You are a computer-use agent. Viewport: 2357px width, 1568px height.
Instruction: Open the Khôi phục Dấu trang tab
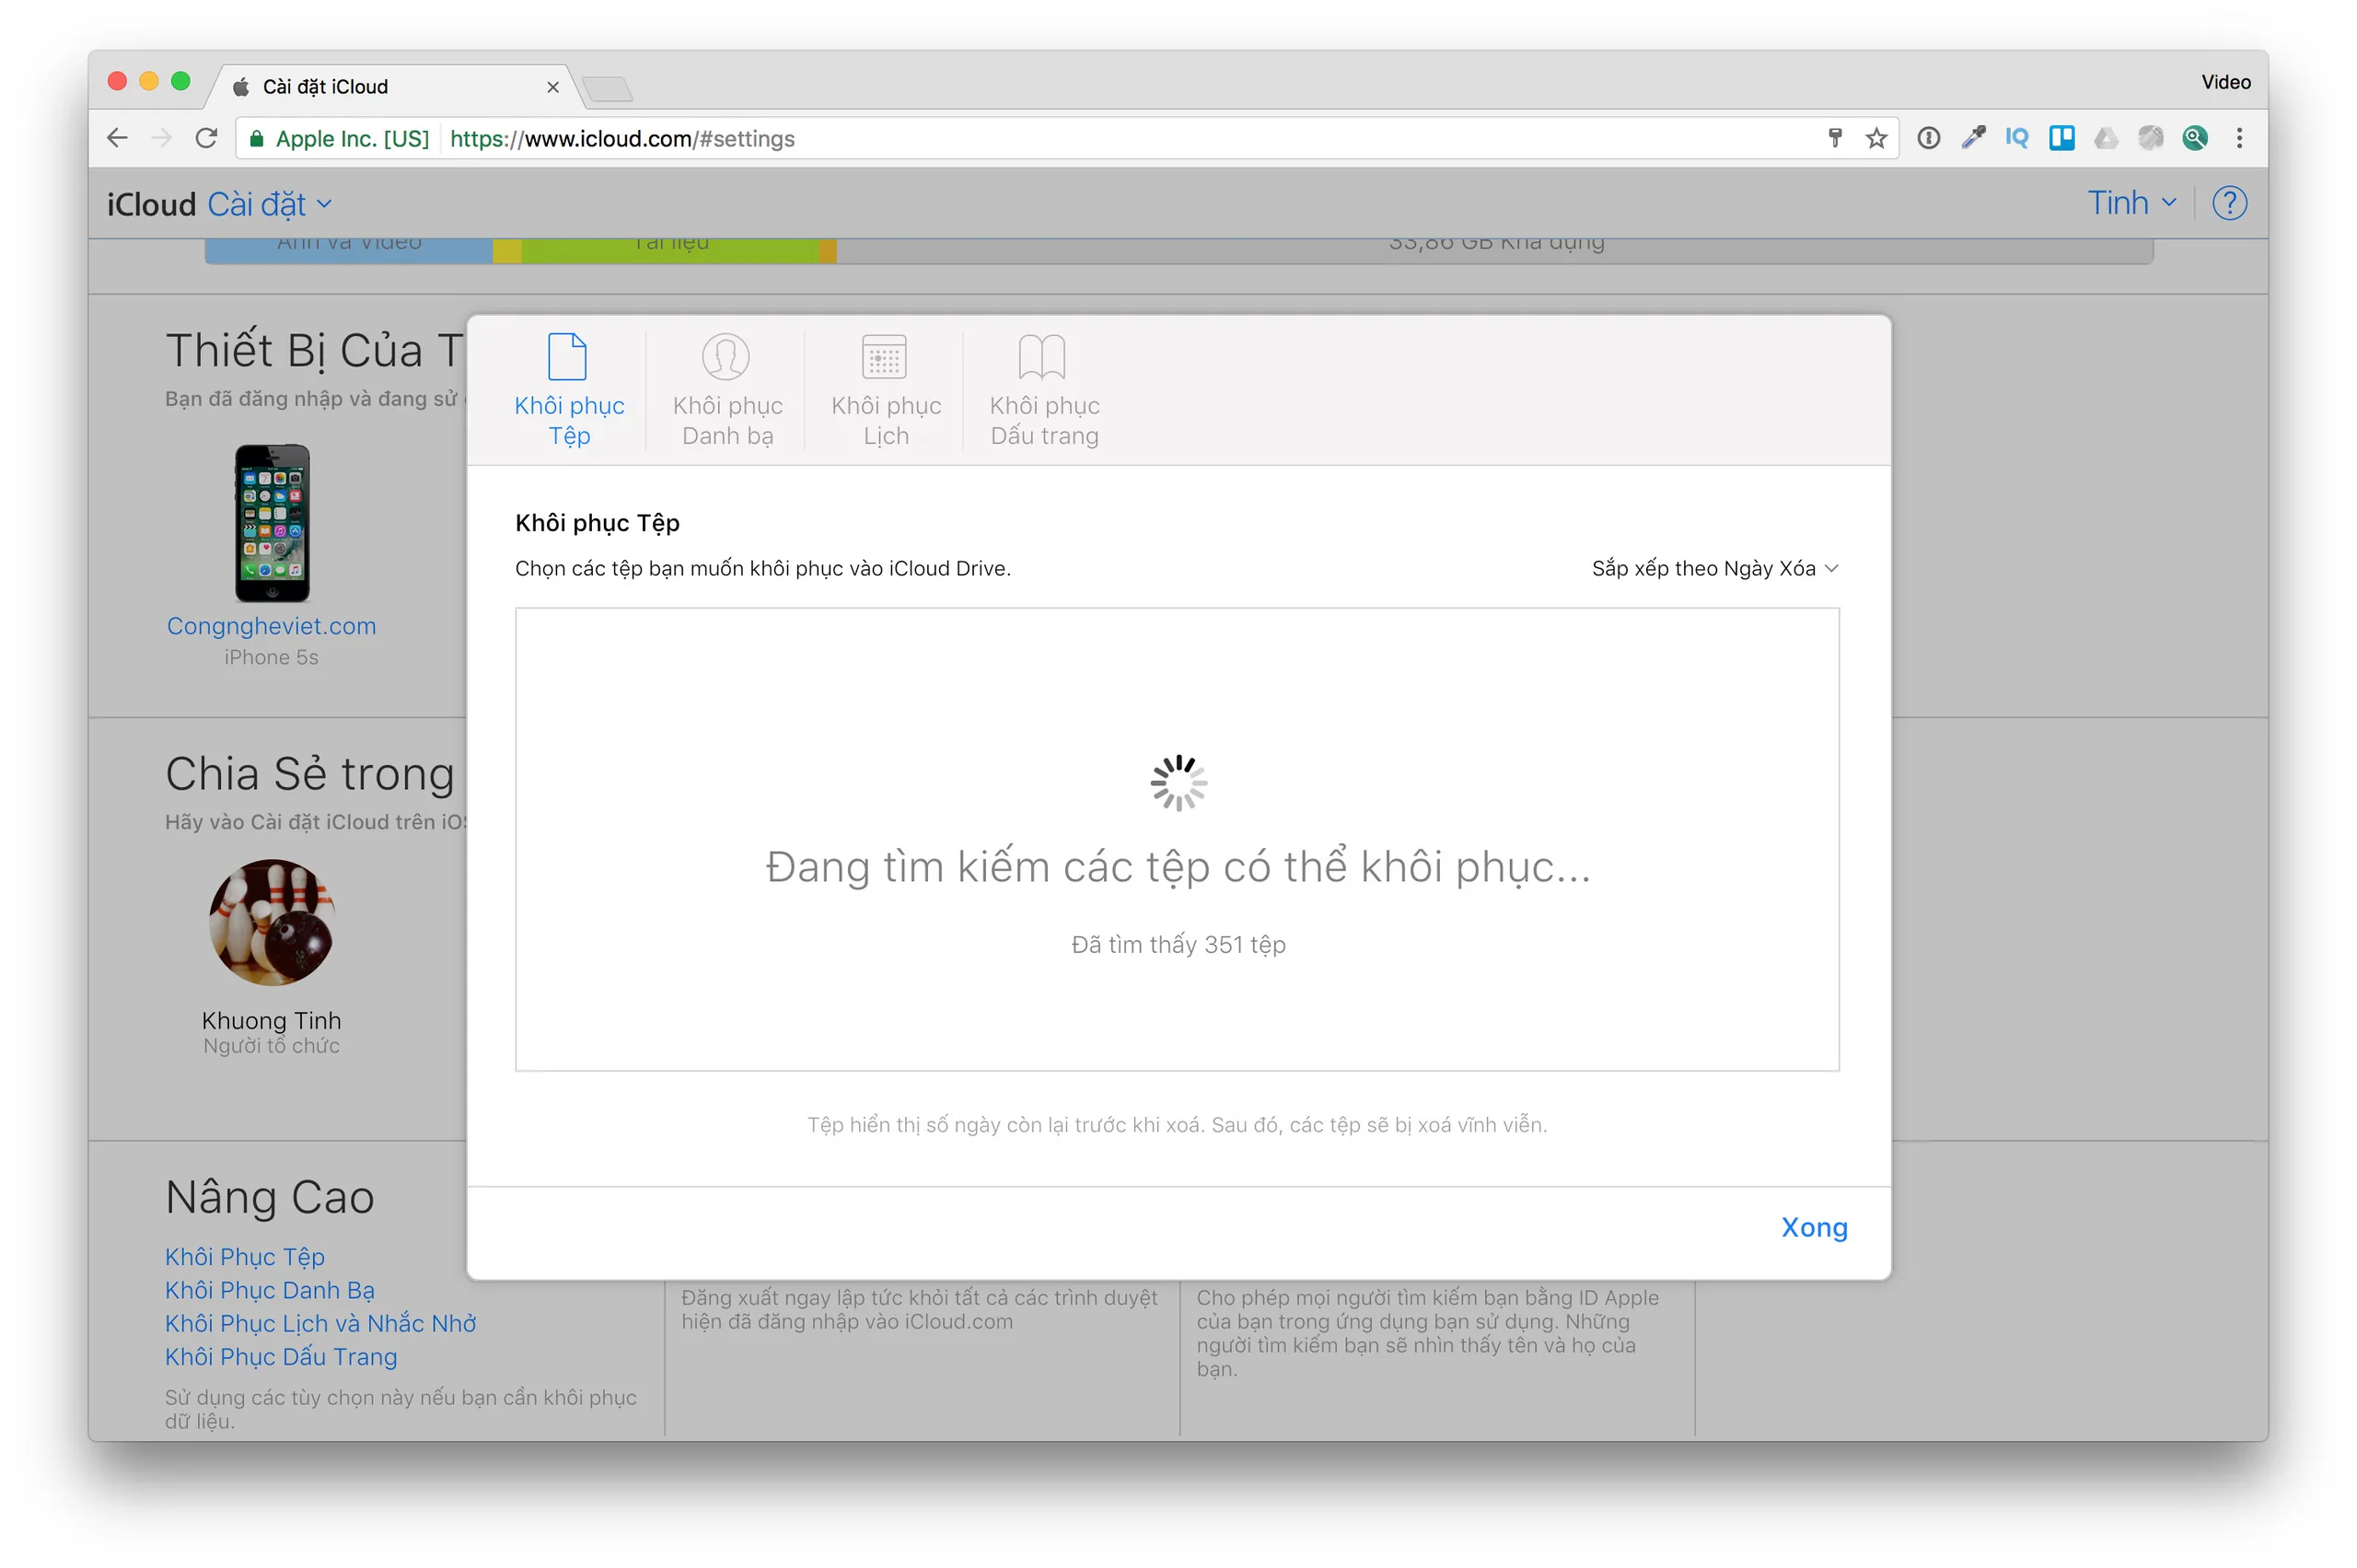1044,390
